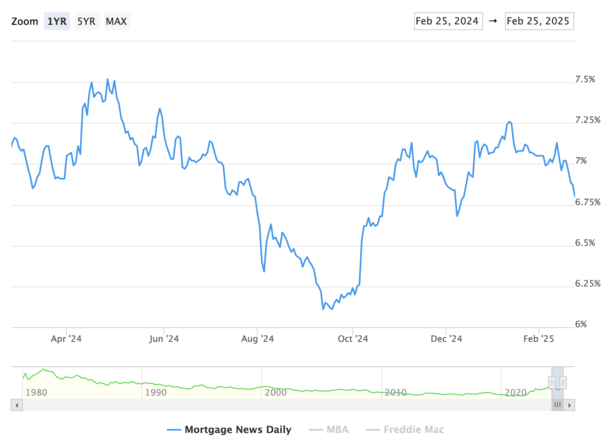The height and width of the screenshot is (442, 610).
Task: Grab the navigator scrollbar thumb
Action: click(557, 405)
